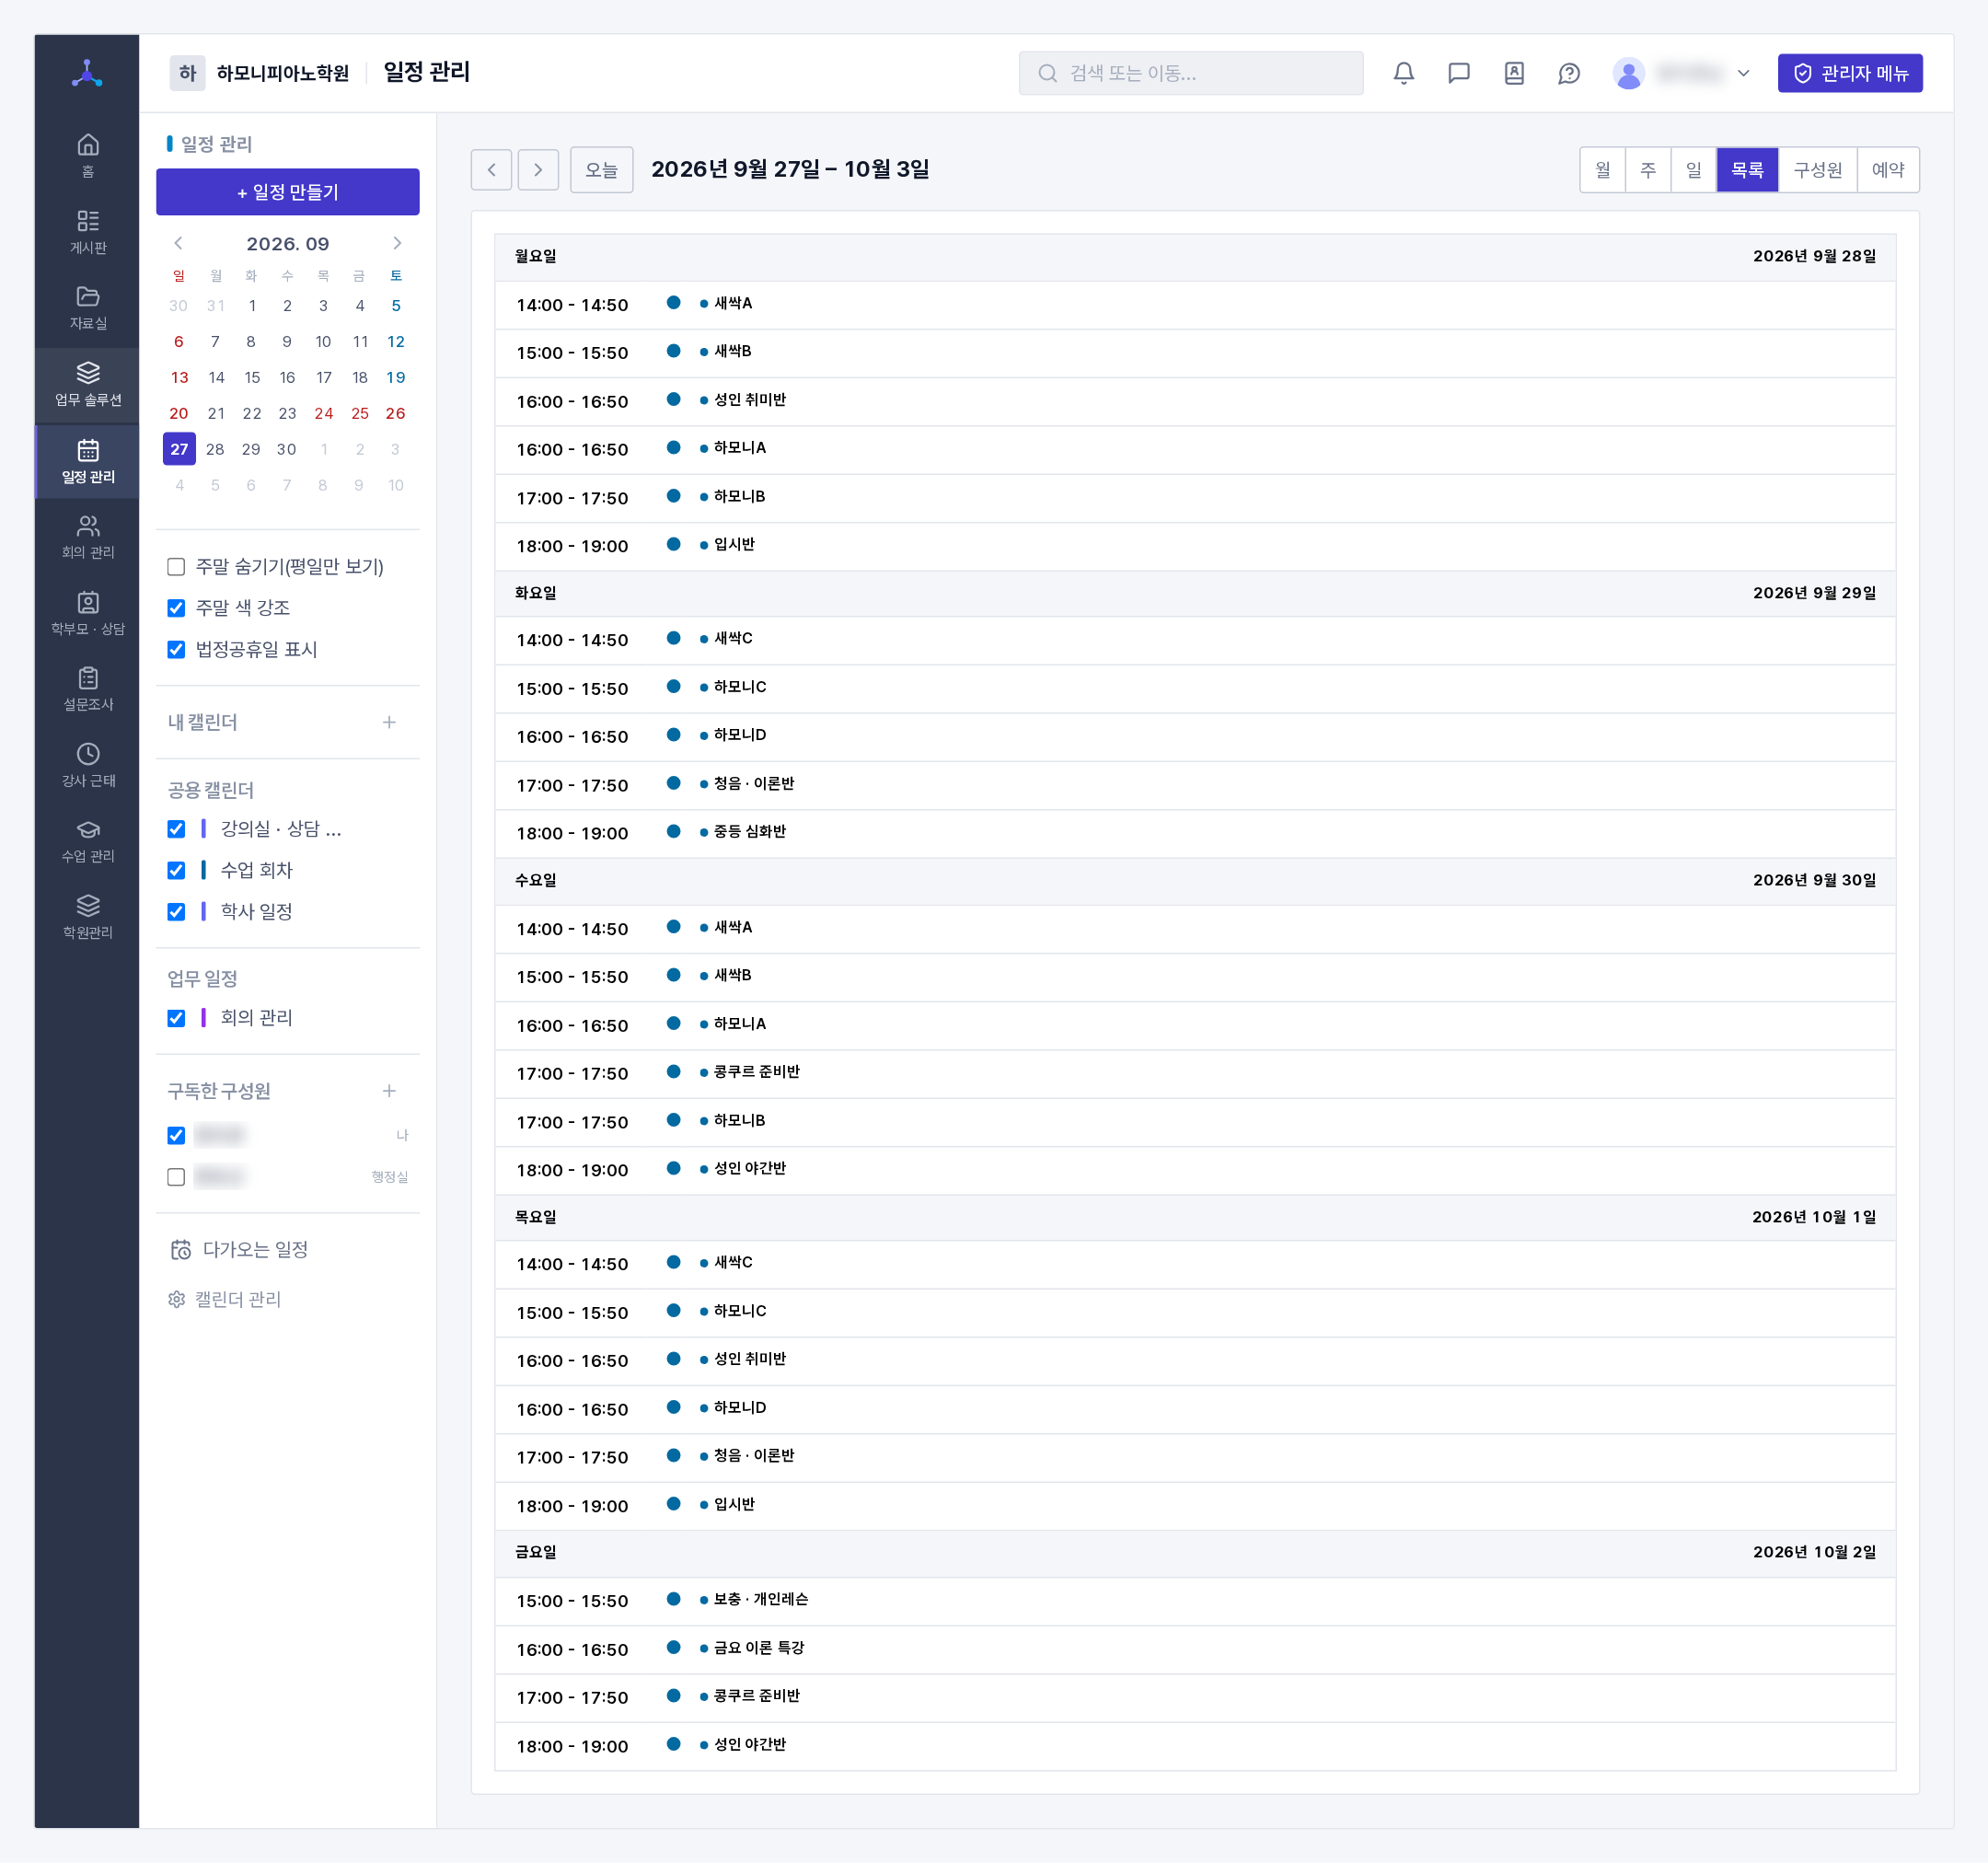Toggle the 수업 회차 calendar checkbox
1988x1863 pixels.
[176, 870]
